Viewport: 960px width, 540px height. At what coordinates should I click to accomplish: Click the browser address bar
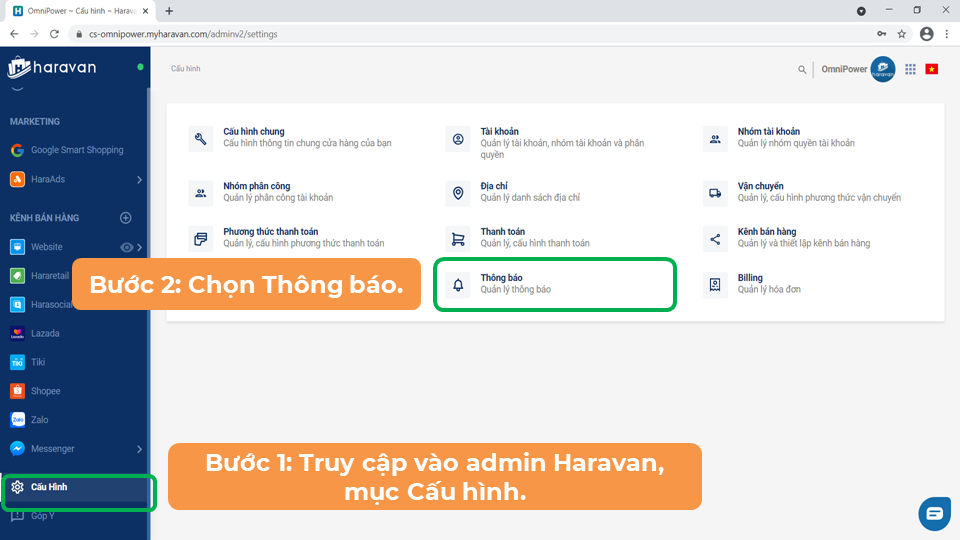pyautogui.click(x=450, y=34)
